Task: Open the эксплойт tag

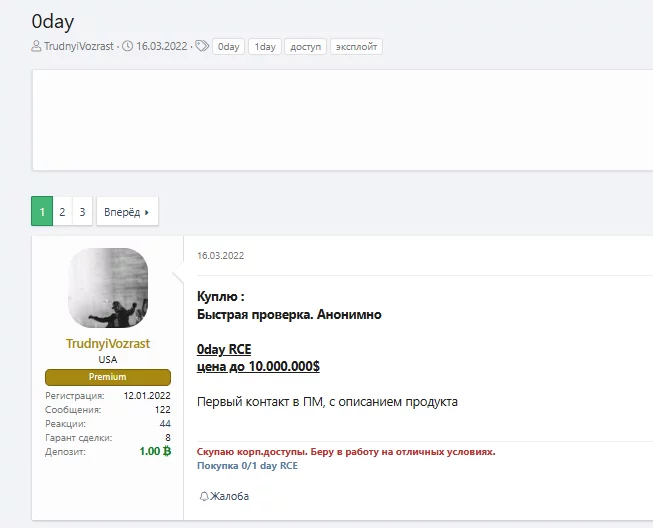Action: click(356, 47)
